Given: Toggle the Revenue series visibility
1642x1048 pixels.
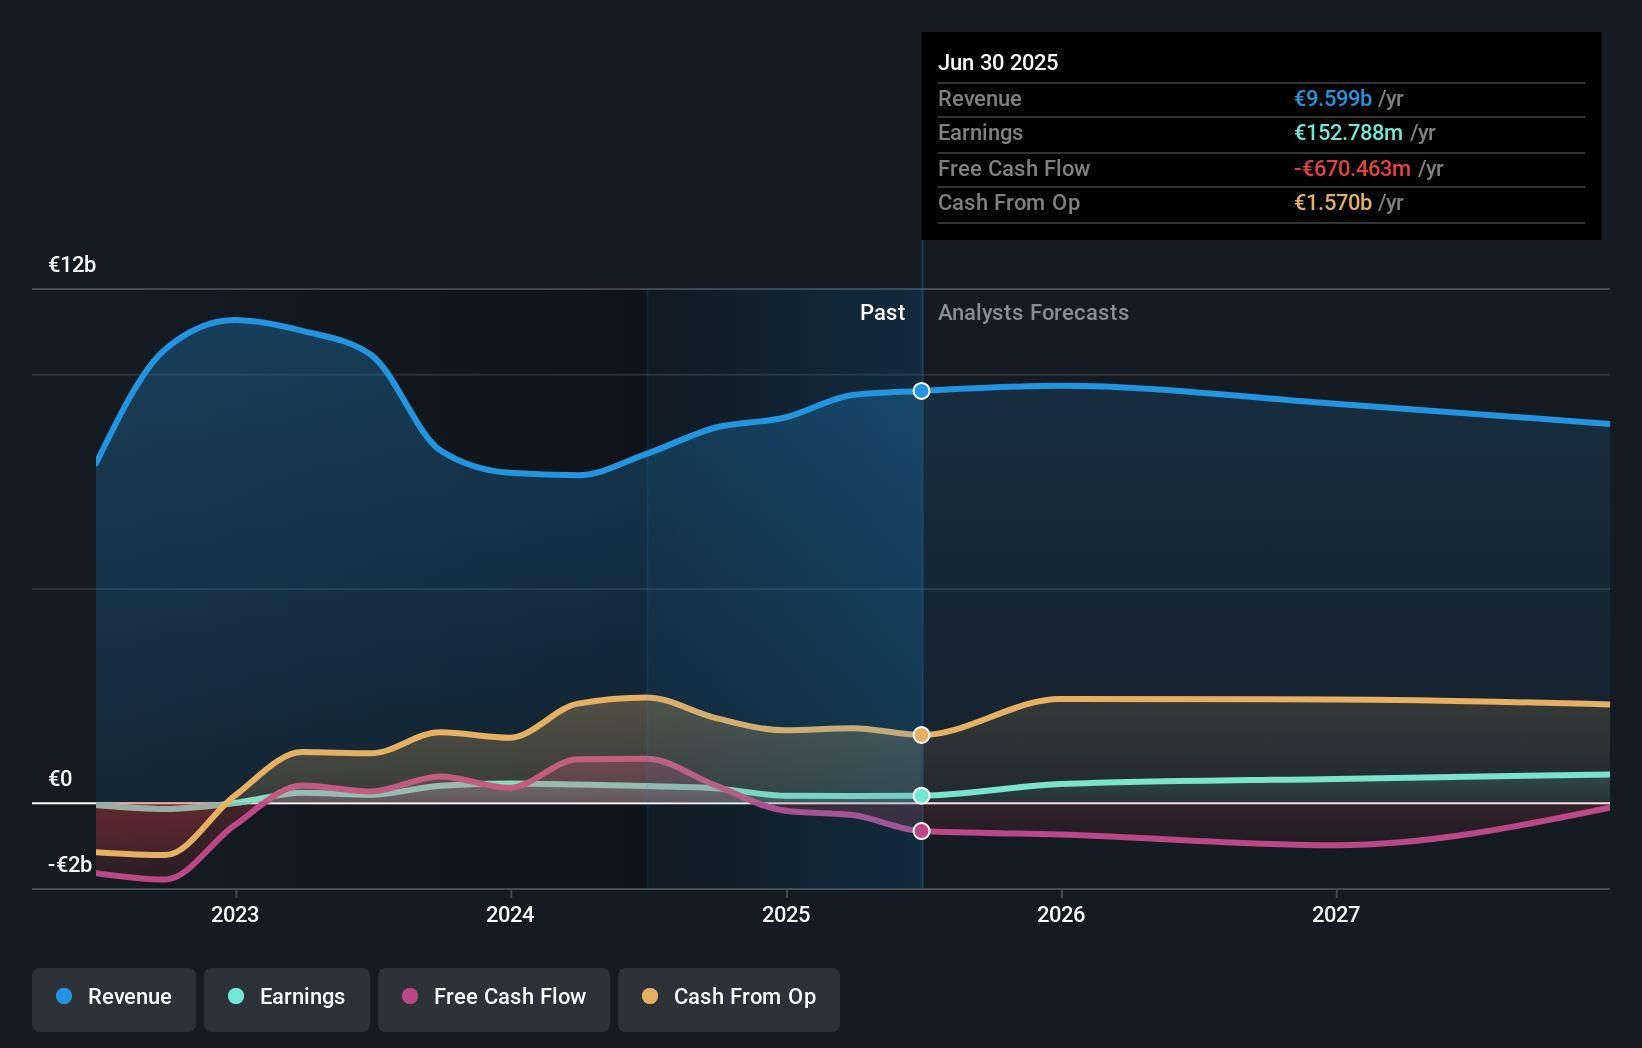Looking at the screenshot, I should coord(113,997).
